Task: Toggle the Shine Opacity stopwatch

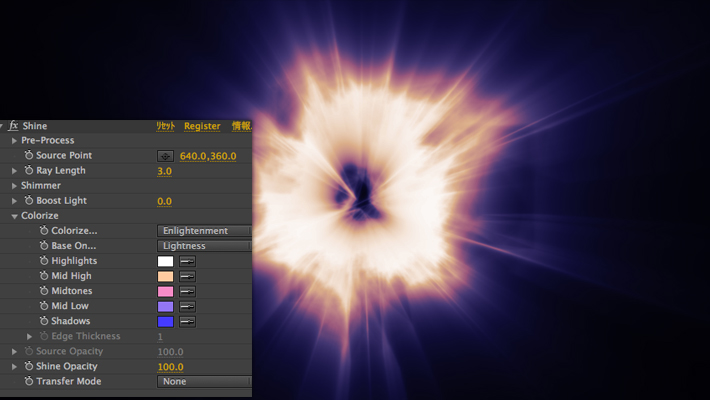Action: pos(28,366)
